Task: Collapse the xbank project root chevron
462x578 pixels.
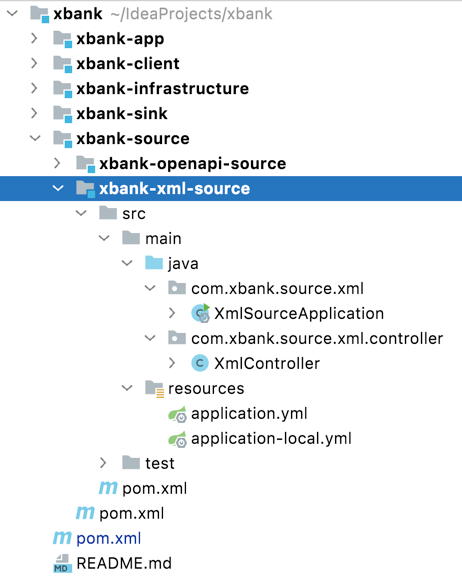Action: tap(12, 14)
